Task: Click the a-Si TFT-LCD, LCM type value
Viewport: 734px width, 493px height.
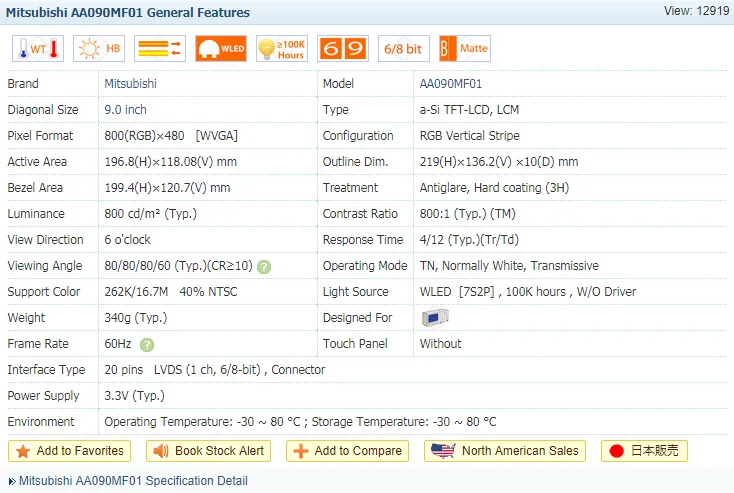Action: (x=470, y=110)
